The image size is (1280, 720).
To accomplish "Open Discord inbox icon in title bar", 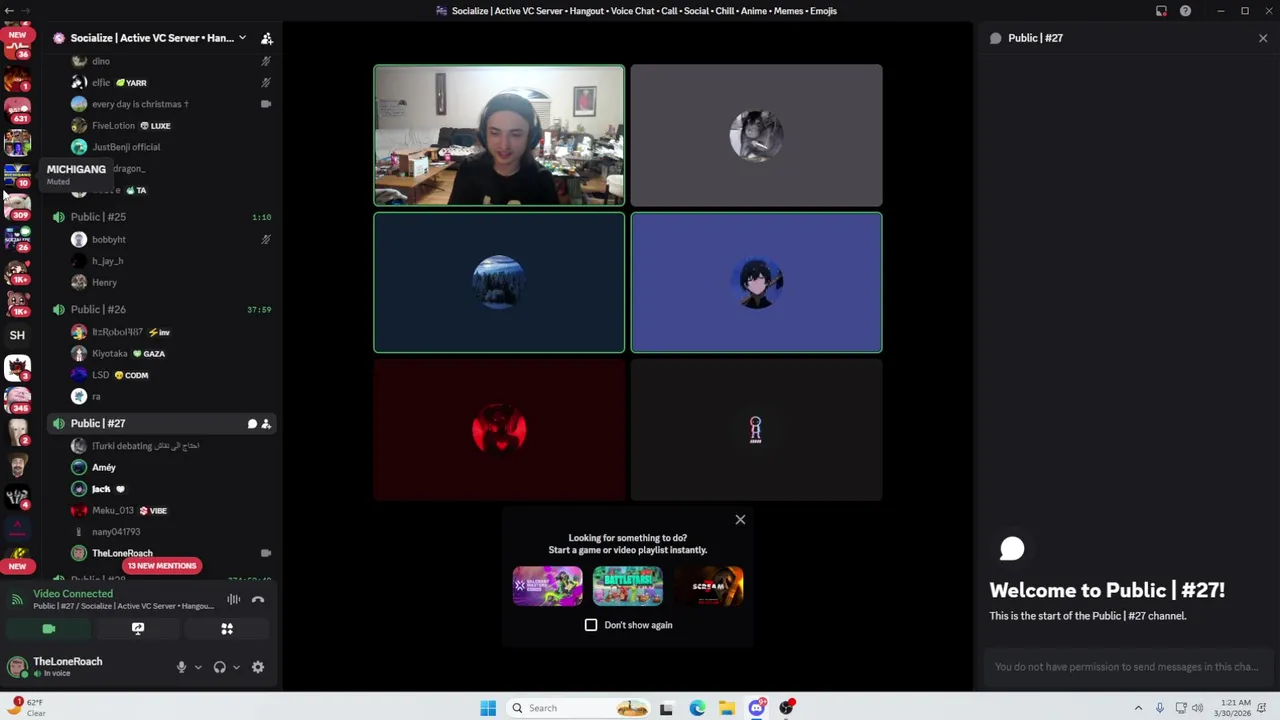I will pyautogui.click(x=1161, y=11).
